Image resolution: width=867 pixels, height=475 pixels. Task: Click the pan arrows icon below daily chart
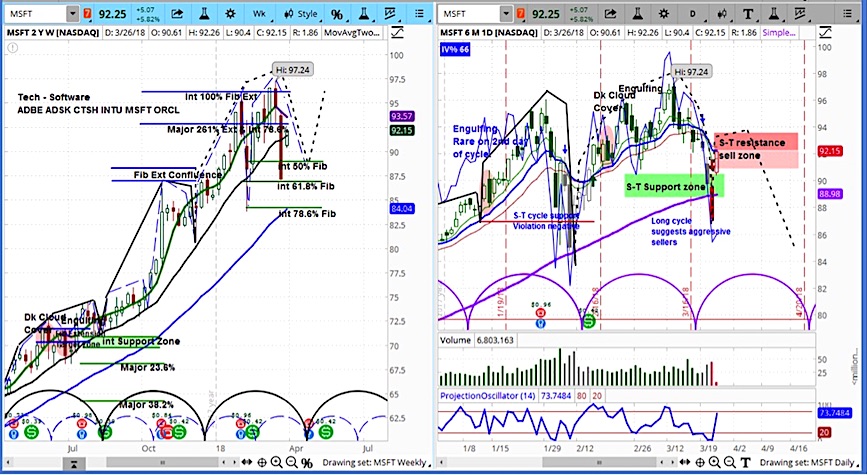[x=687, y=463]
